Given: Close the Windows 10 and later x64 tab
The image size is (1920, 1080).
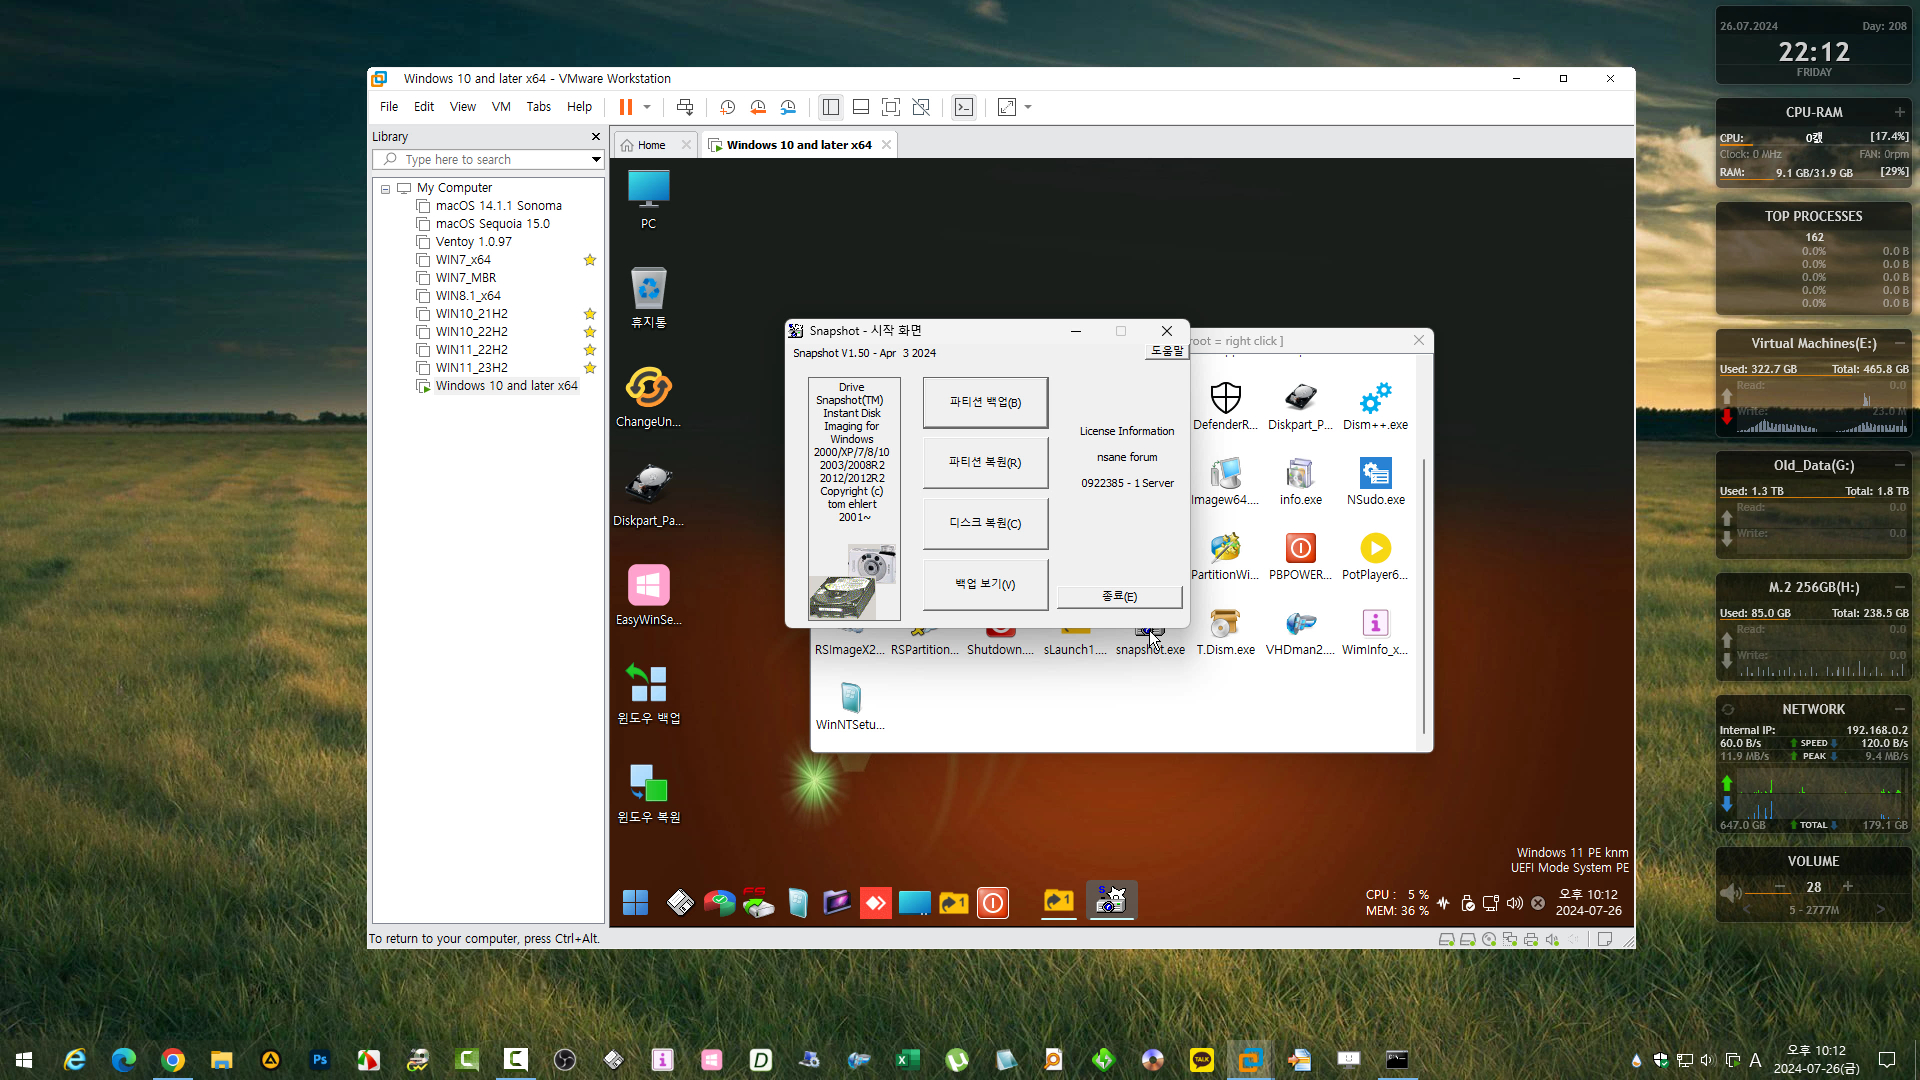Looking at the screenshot, I should (x=886, y=145).
